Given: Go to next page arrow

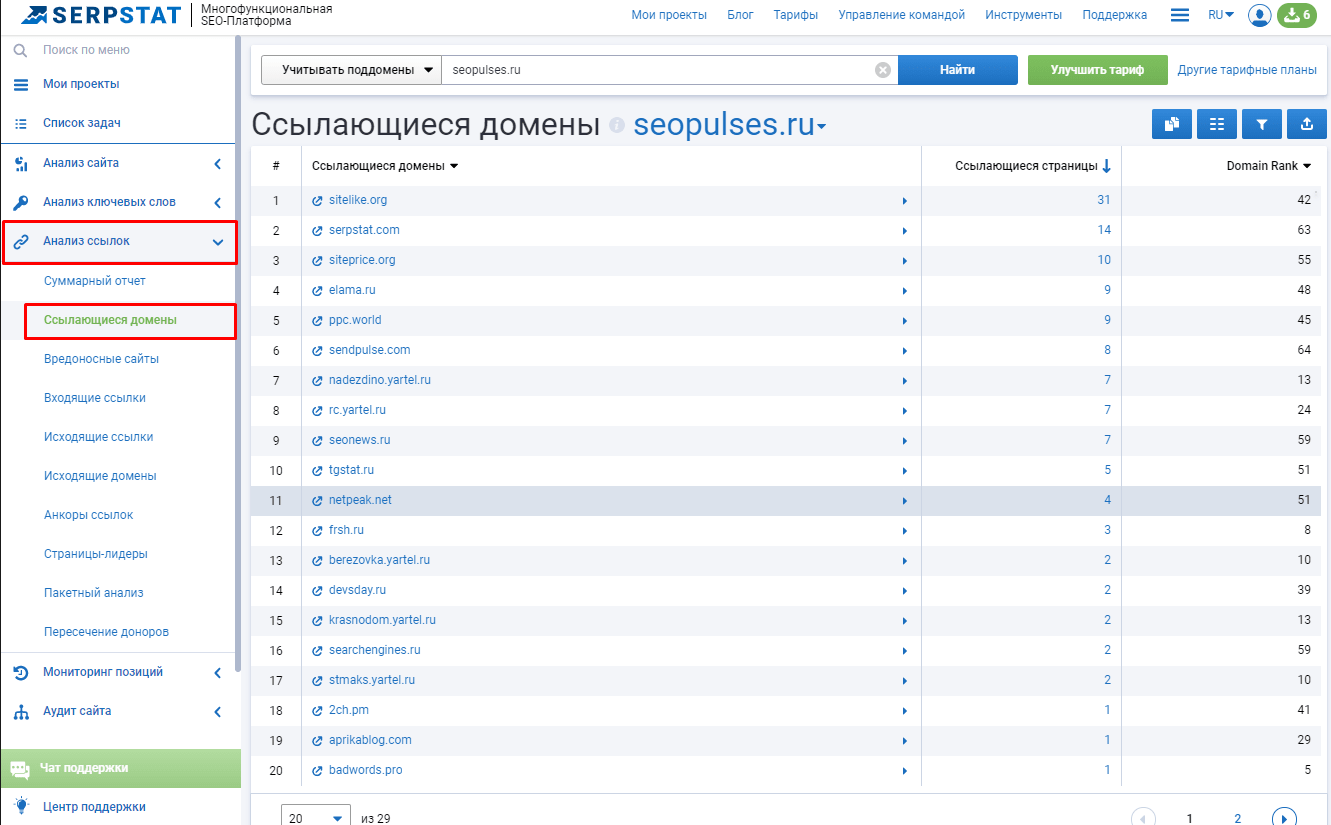Looking at the screenshot, I should [x=1284, y=818].
